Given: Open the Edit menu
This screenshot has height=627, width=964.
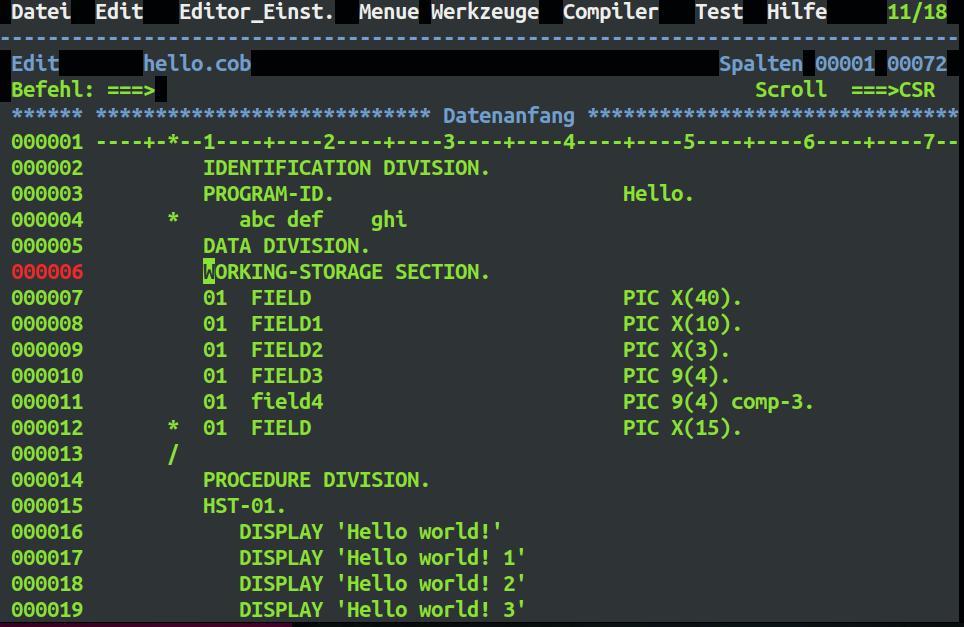Looking at the screenshot, I should click(x=119, y=12).
